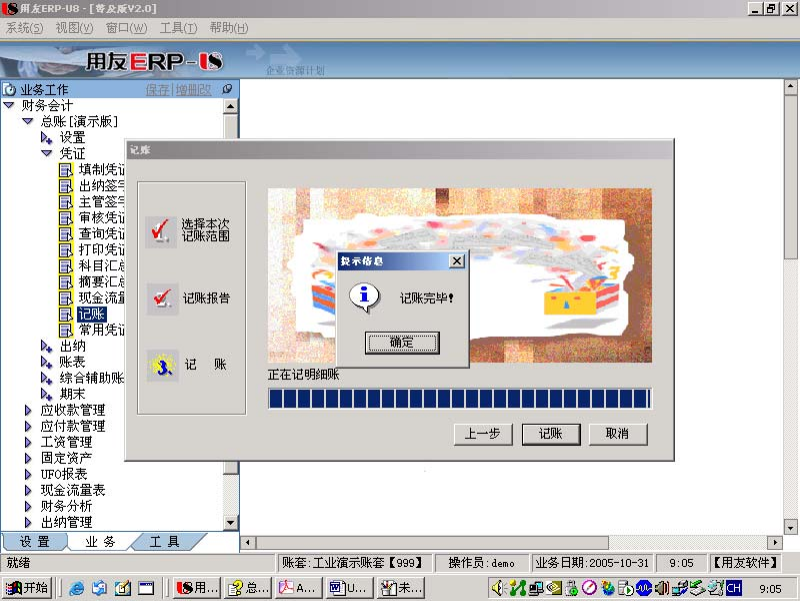
Task: Expand the 综合辅助账 tree node
Action: (46, 379)
